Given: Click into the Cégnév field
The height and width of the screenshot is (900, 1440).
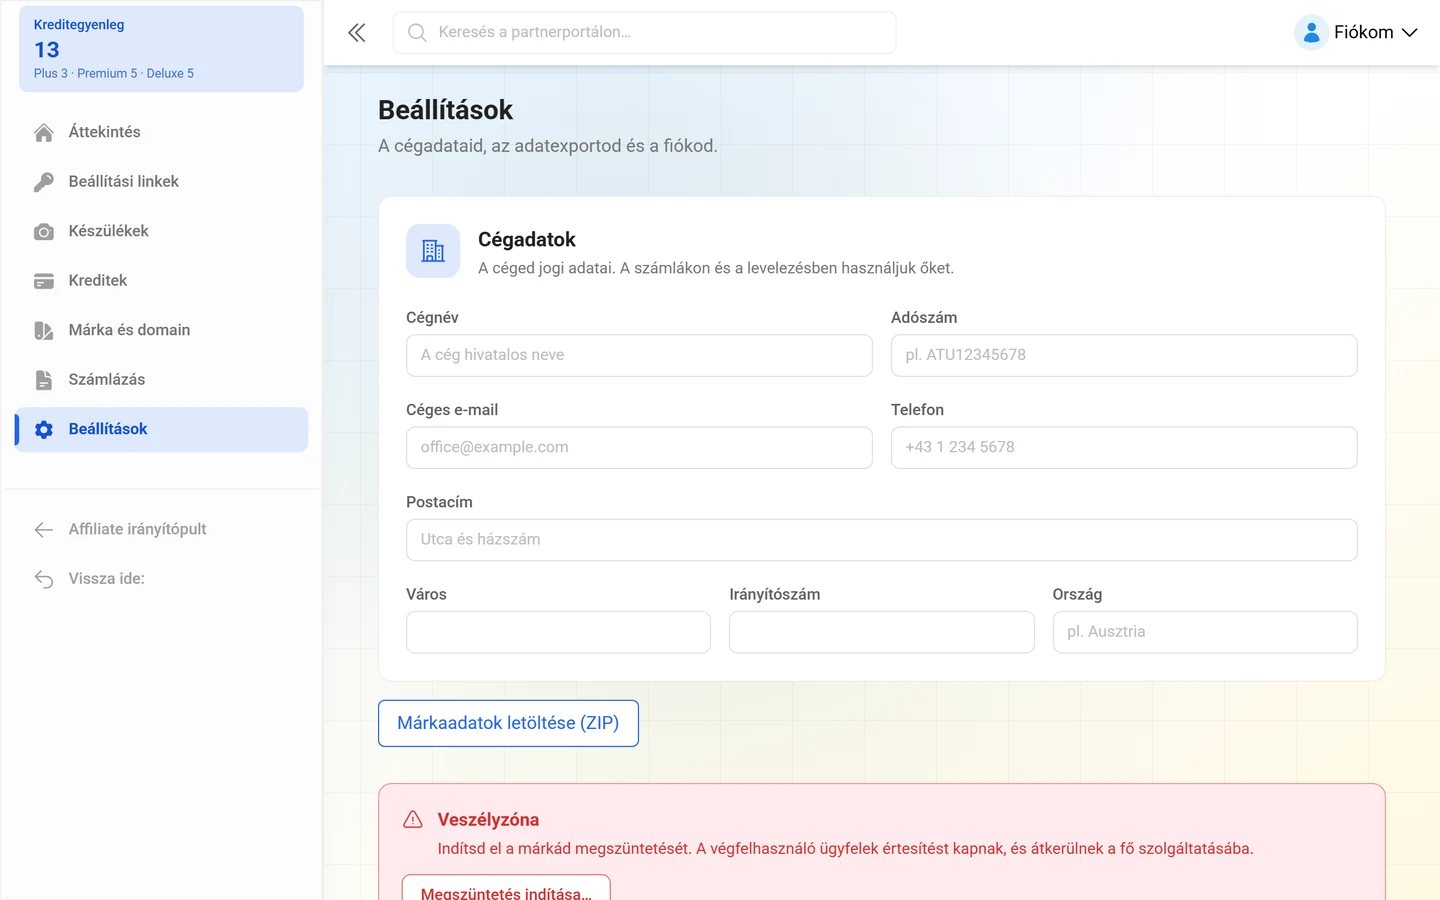Looking at the screenshot, I should (639, 355).
